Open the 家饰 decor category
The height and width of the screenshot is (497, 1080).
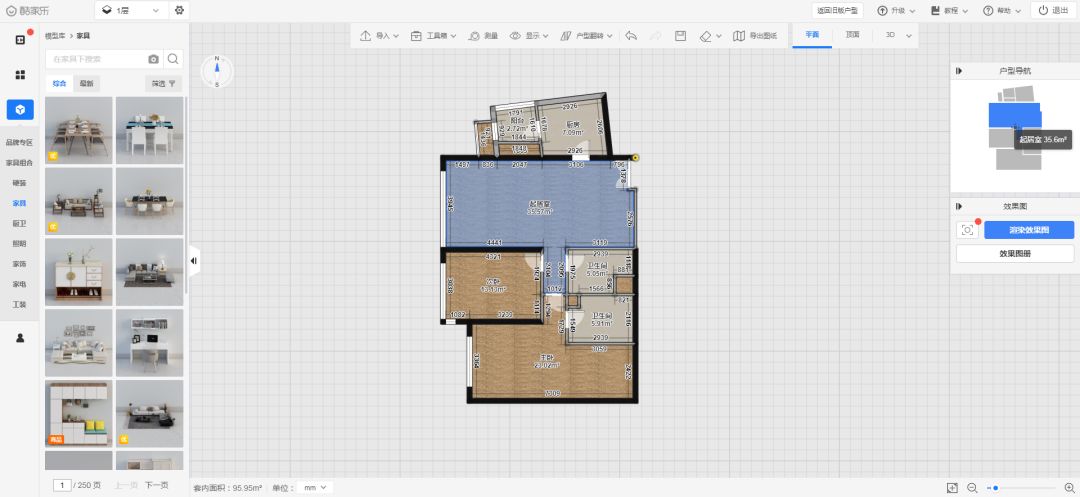[19, 264]
